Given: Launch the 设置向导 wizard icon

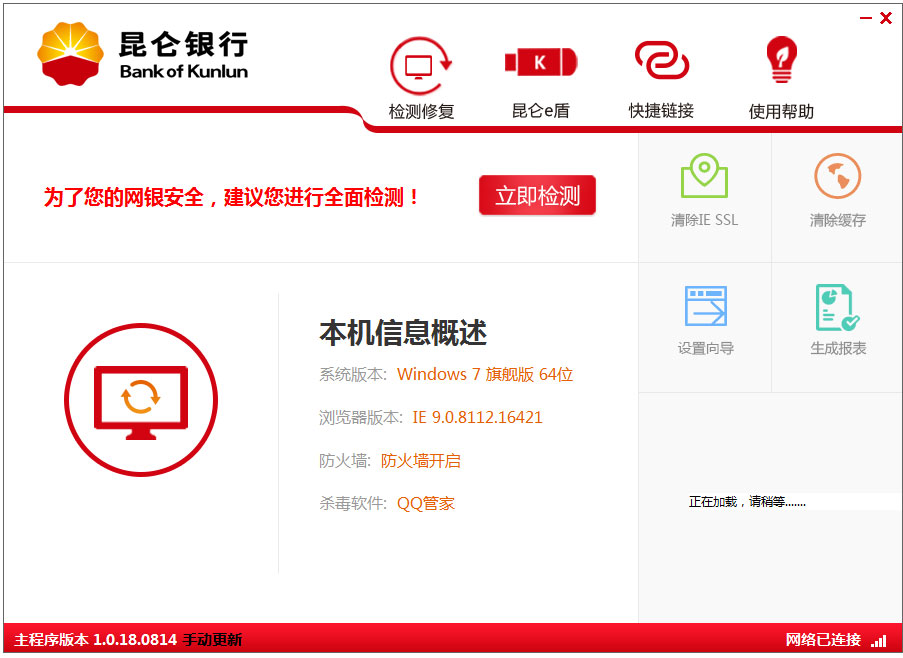Looking at the screenshot, I should tap(705, 307).
